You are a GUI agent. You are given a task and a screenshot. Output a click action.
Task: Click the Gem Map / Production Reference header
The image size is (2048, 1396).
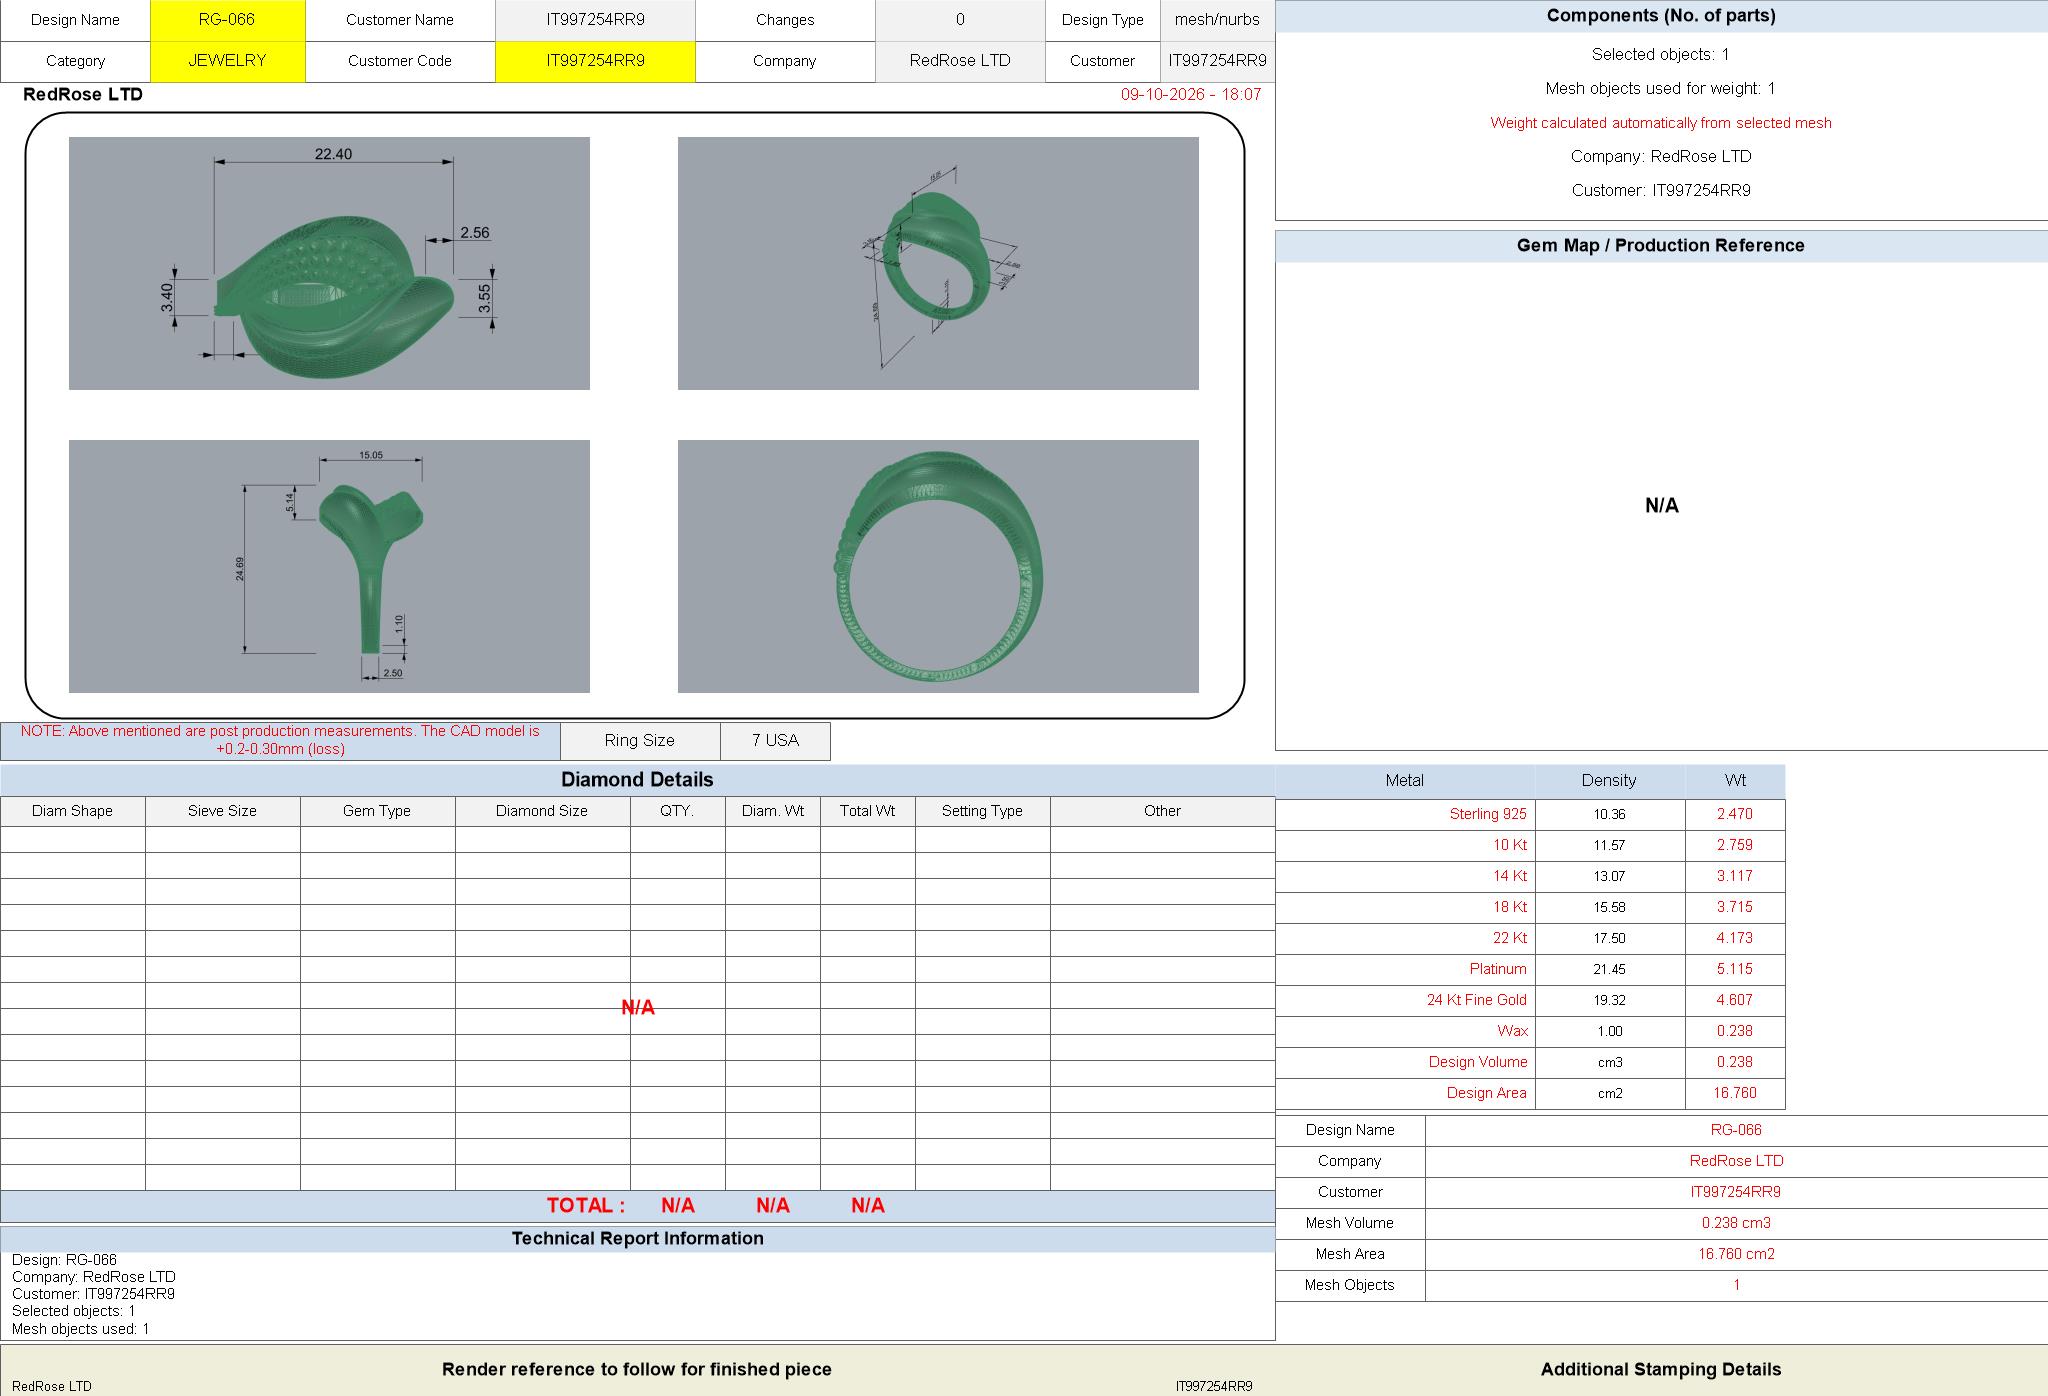click(1661, 246)
